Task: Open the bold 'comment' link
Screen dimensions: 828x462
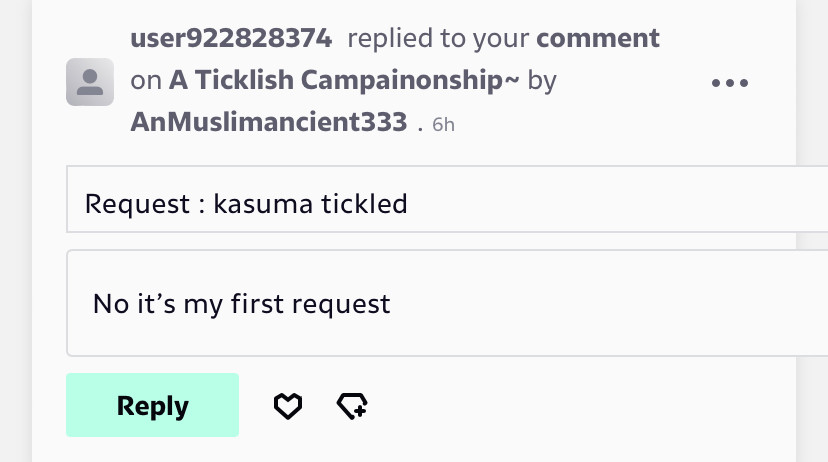Action: 598,38
